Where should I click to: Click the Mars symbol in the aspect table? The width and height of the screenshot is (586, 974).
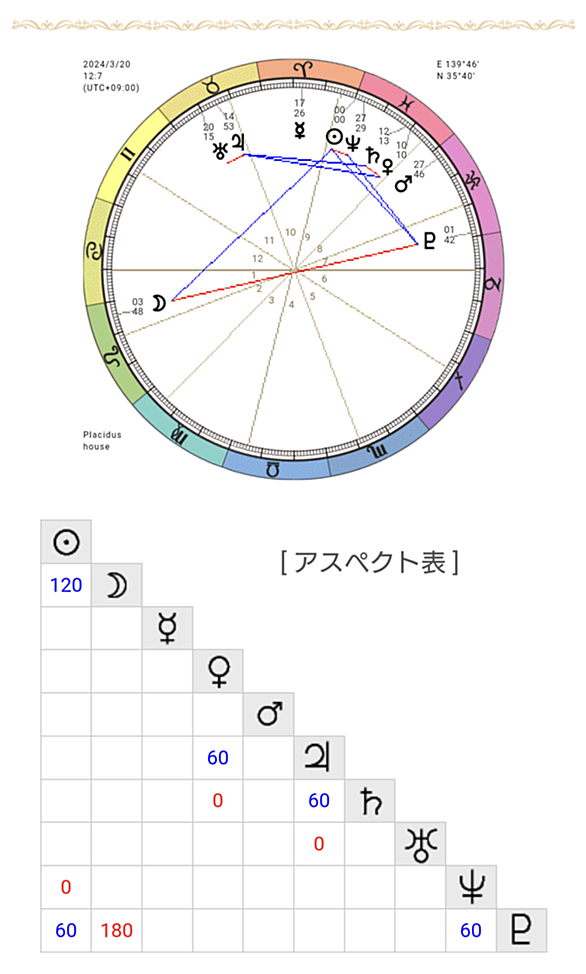coord(268,715)
